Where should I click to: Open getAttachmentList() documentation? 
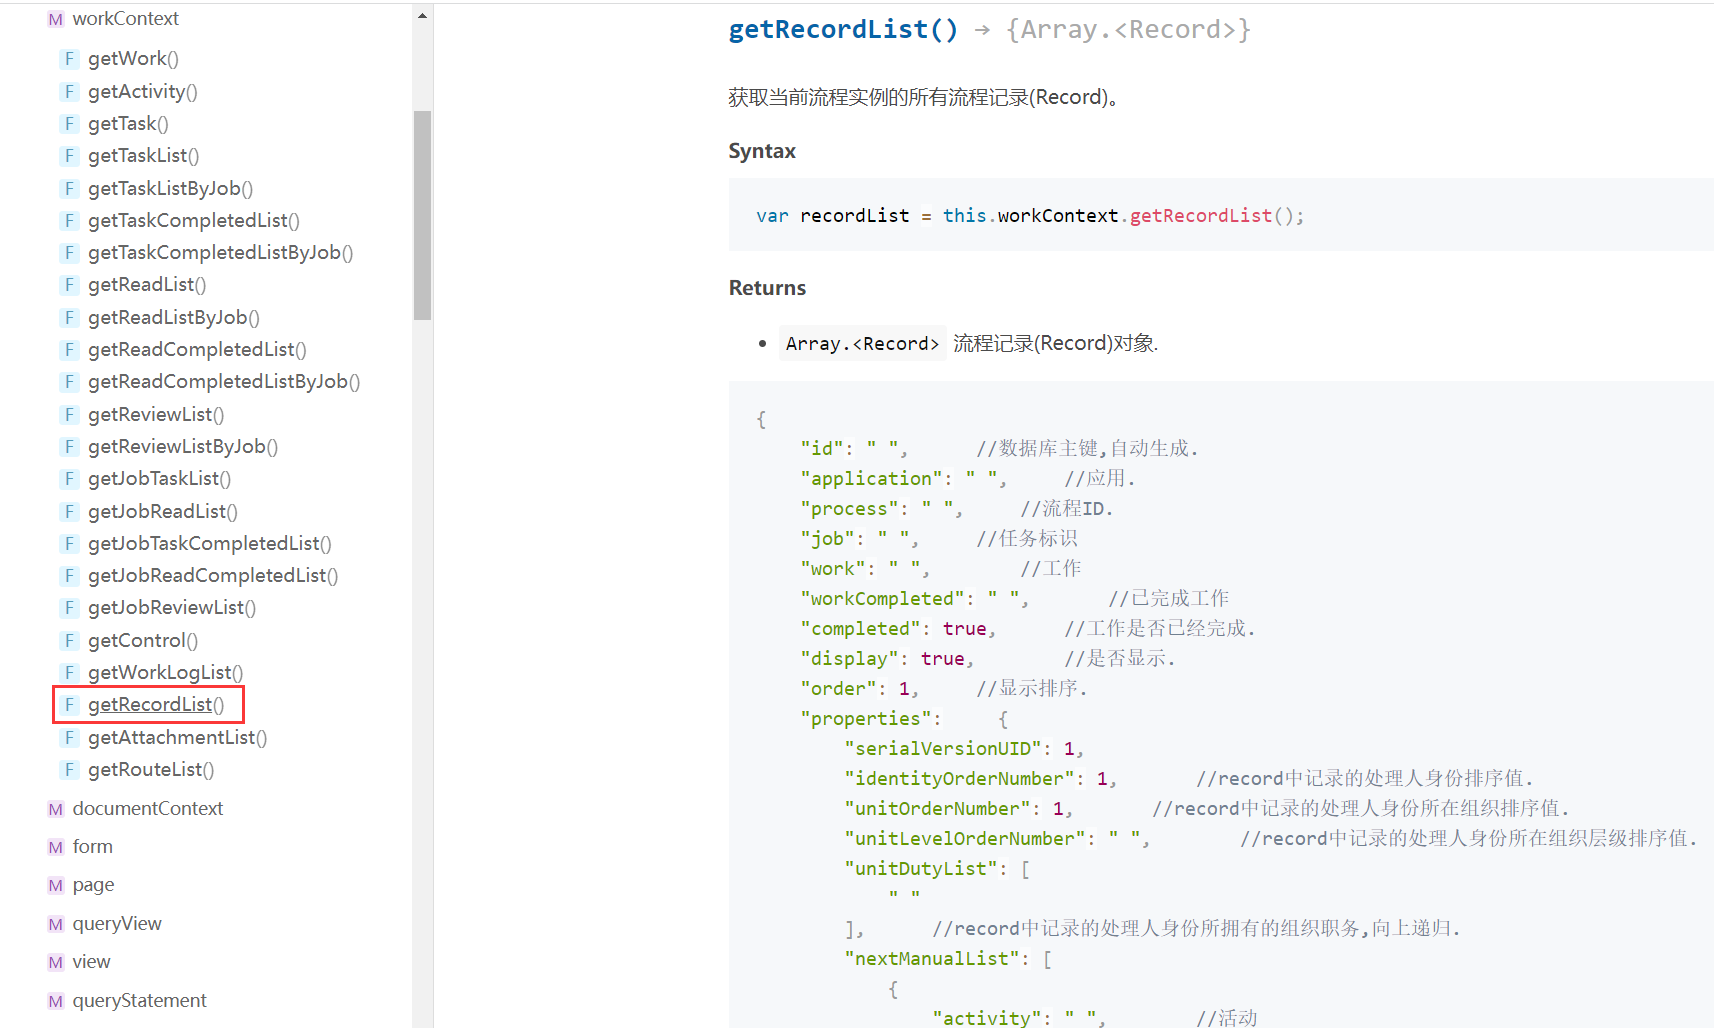(x=178, y=738)
